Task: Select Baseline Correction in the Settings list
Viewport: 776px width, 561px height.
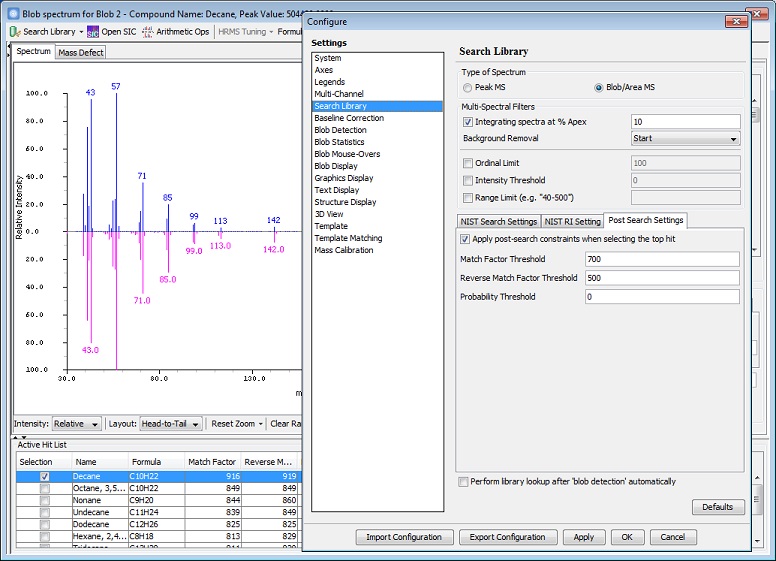Action: click(349, 118)
